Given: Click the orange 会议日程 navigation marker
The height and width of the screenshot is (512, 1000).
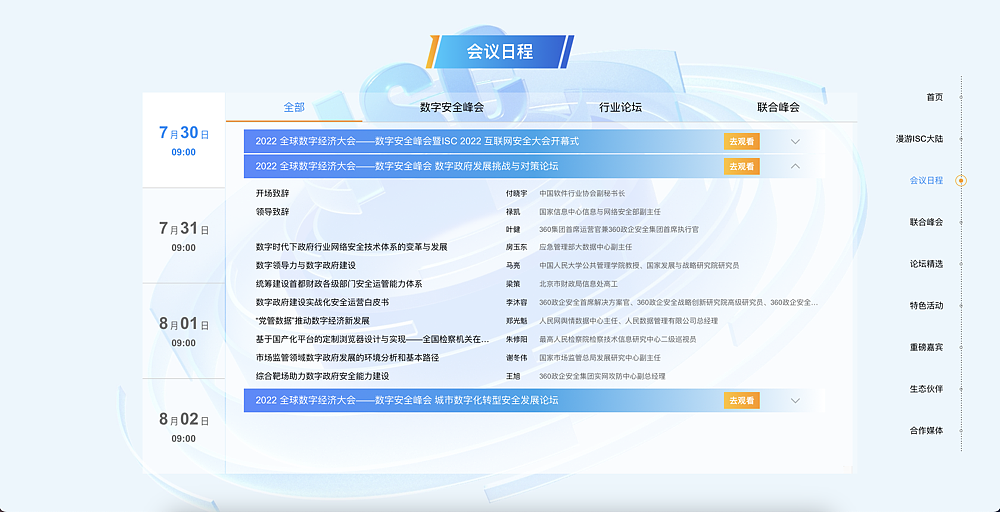Looking at the screenshot, I should pos(961,181).
